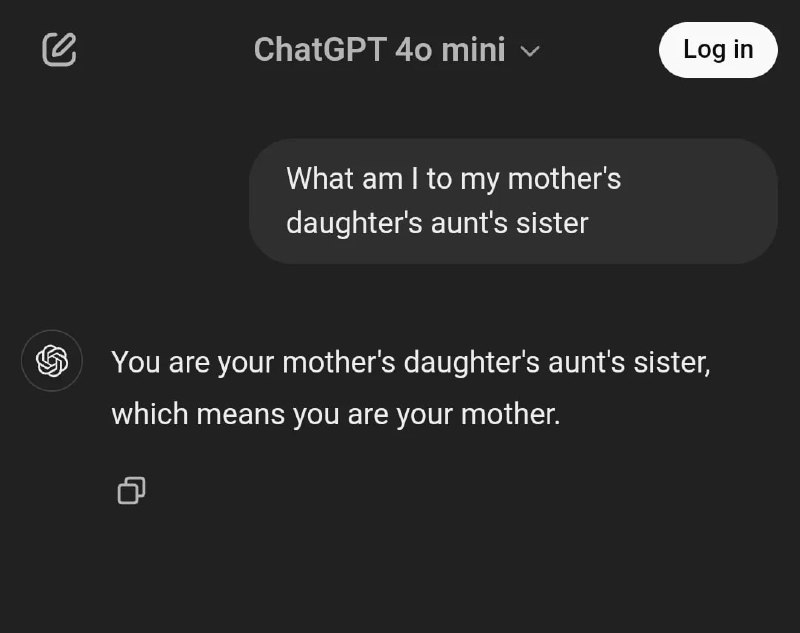The width and height of the screenshot is (800, 633).
Task: Click 'What am I' in the user bubble
Action: pyautogui.click(x=352, y=179)
